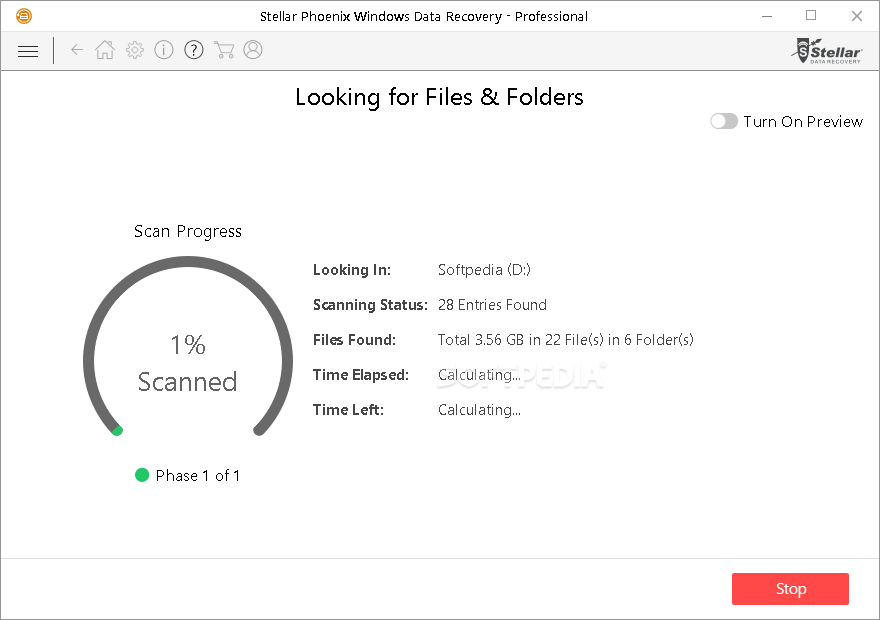
Task: Open the Buy shopping cart icon
Action: 224,50
